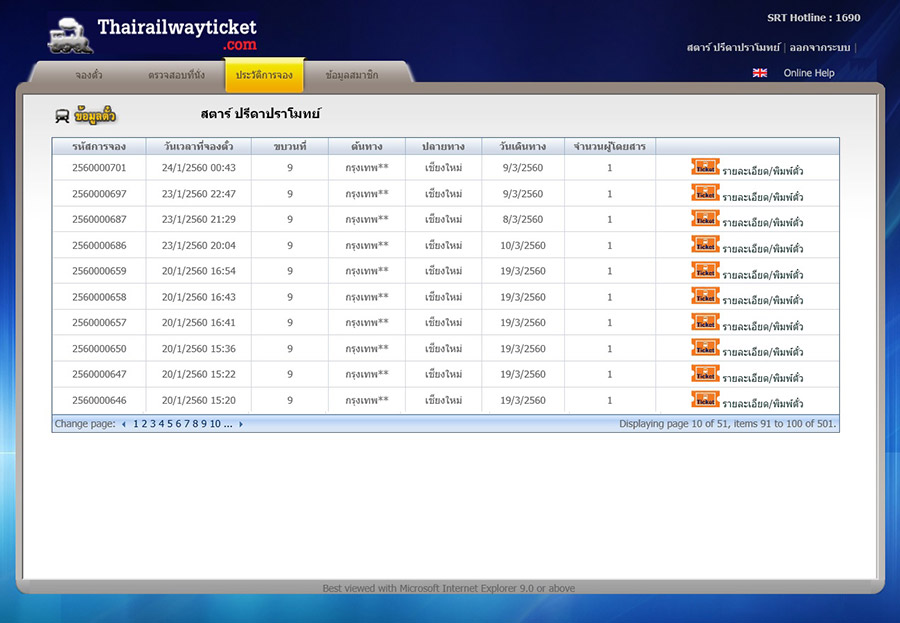
Task: Go to page 4 in pager
Action: tap(161, 424)
